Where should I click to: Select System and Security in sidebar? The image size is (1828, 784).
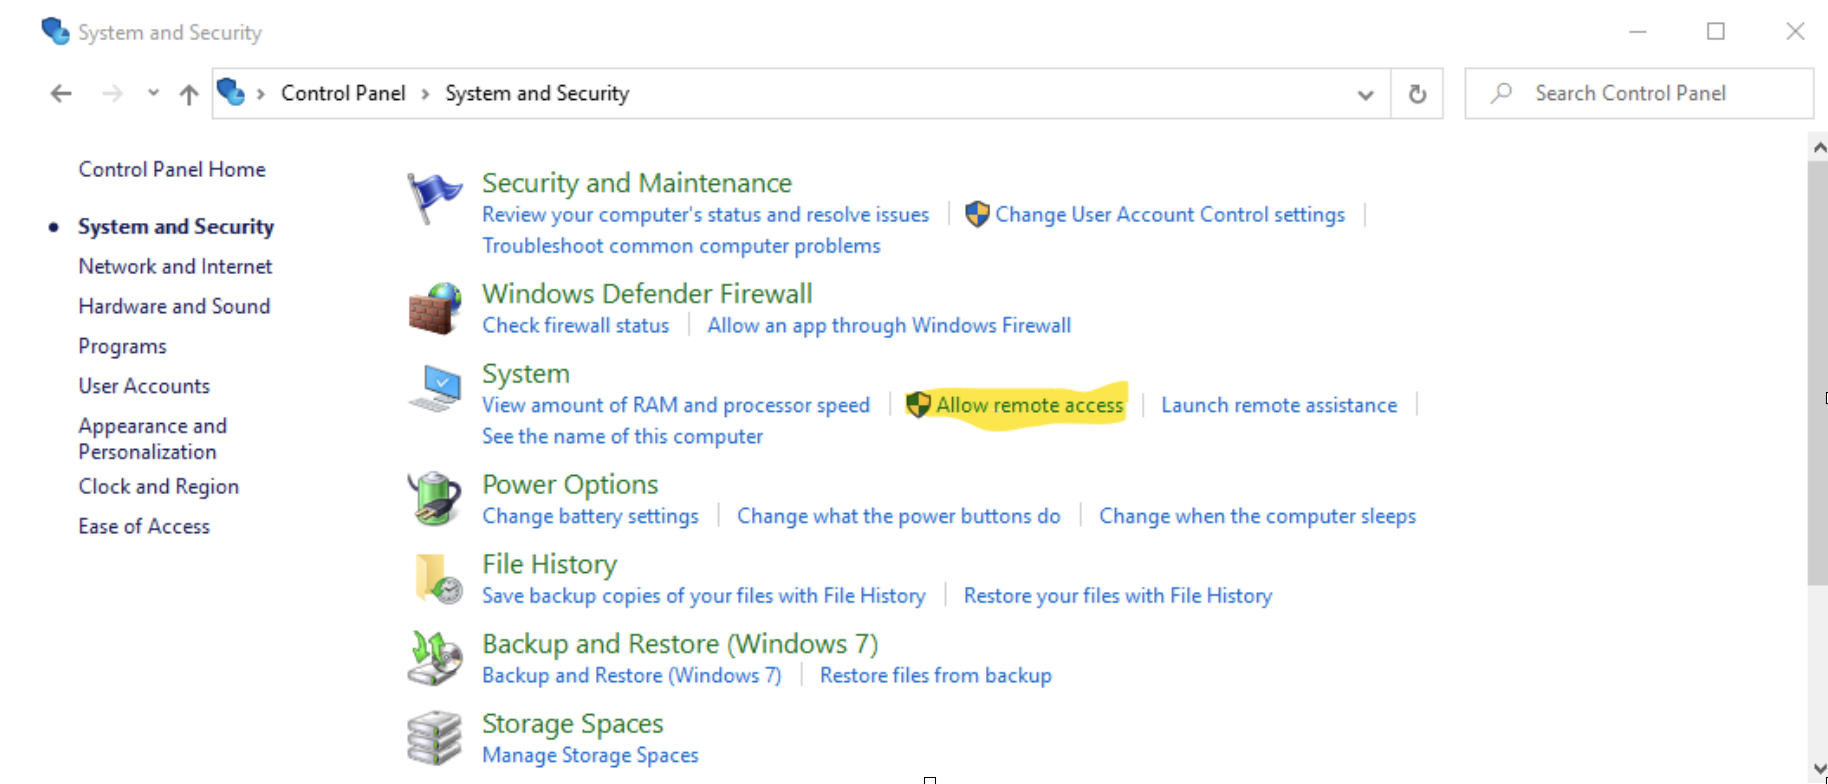[x=176, y=227]
